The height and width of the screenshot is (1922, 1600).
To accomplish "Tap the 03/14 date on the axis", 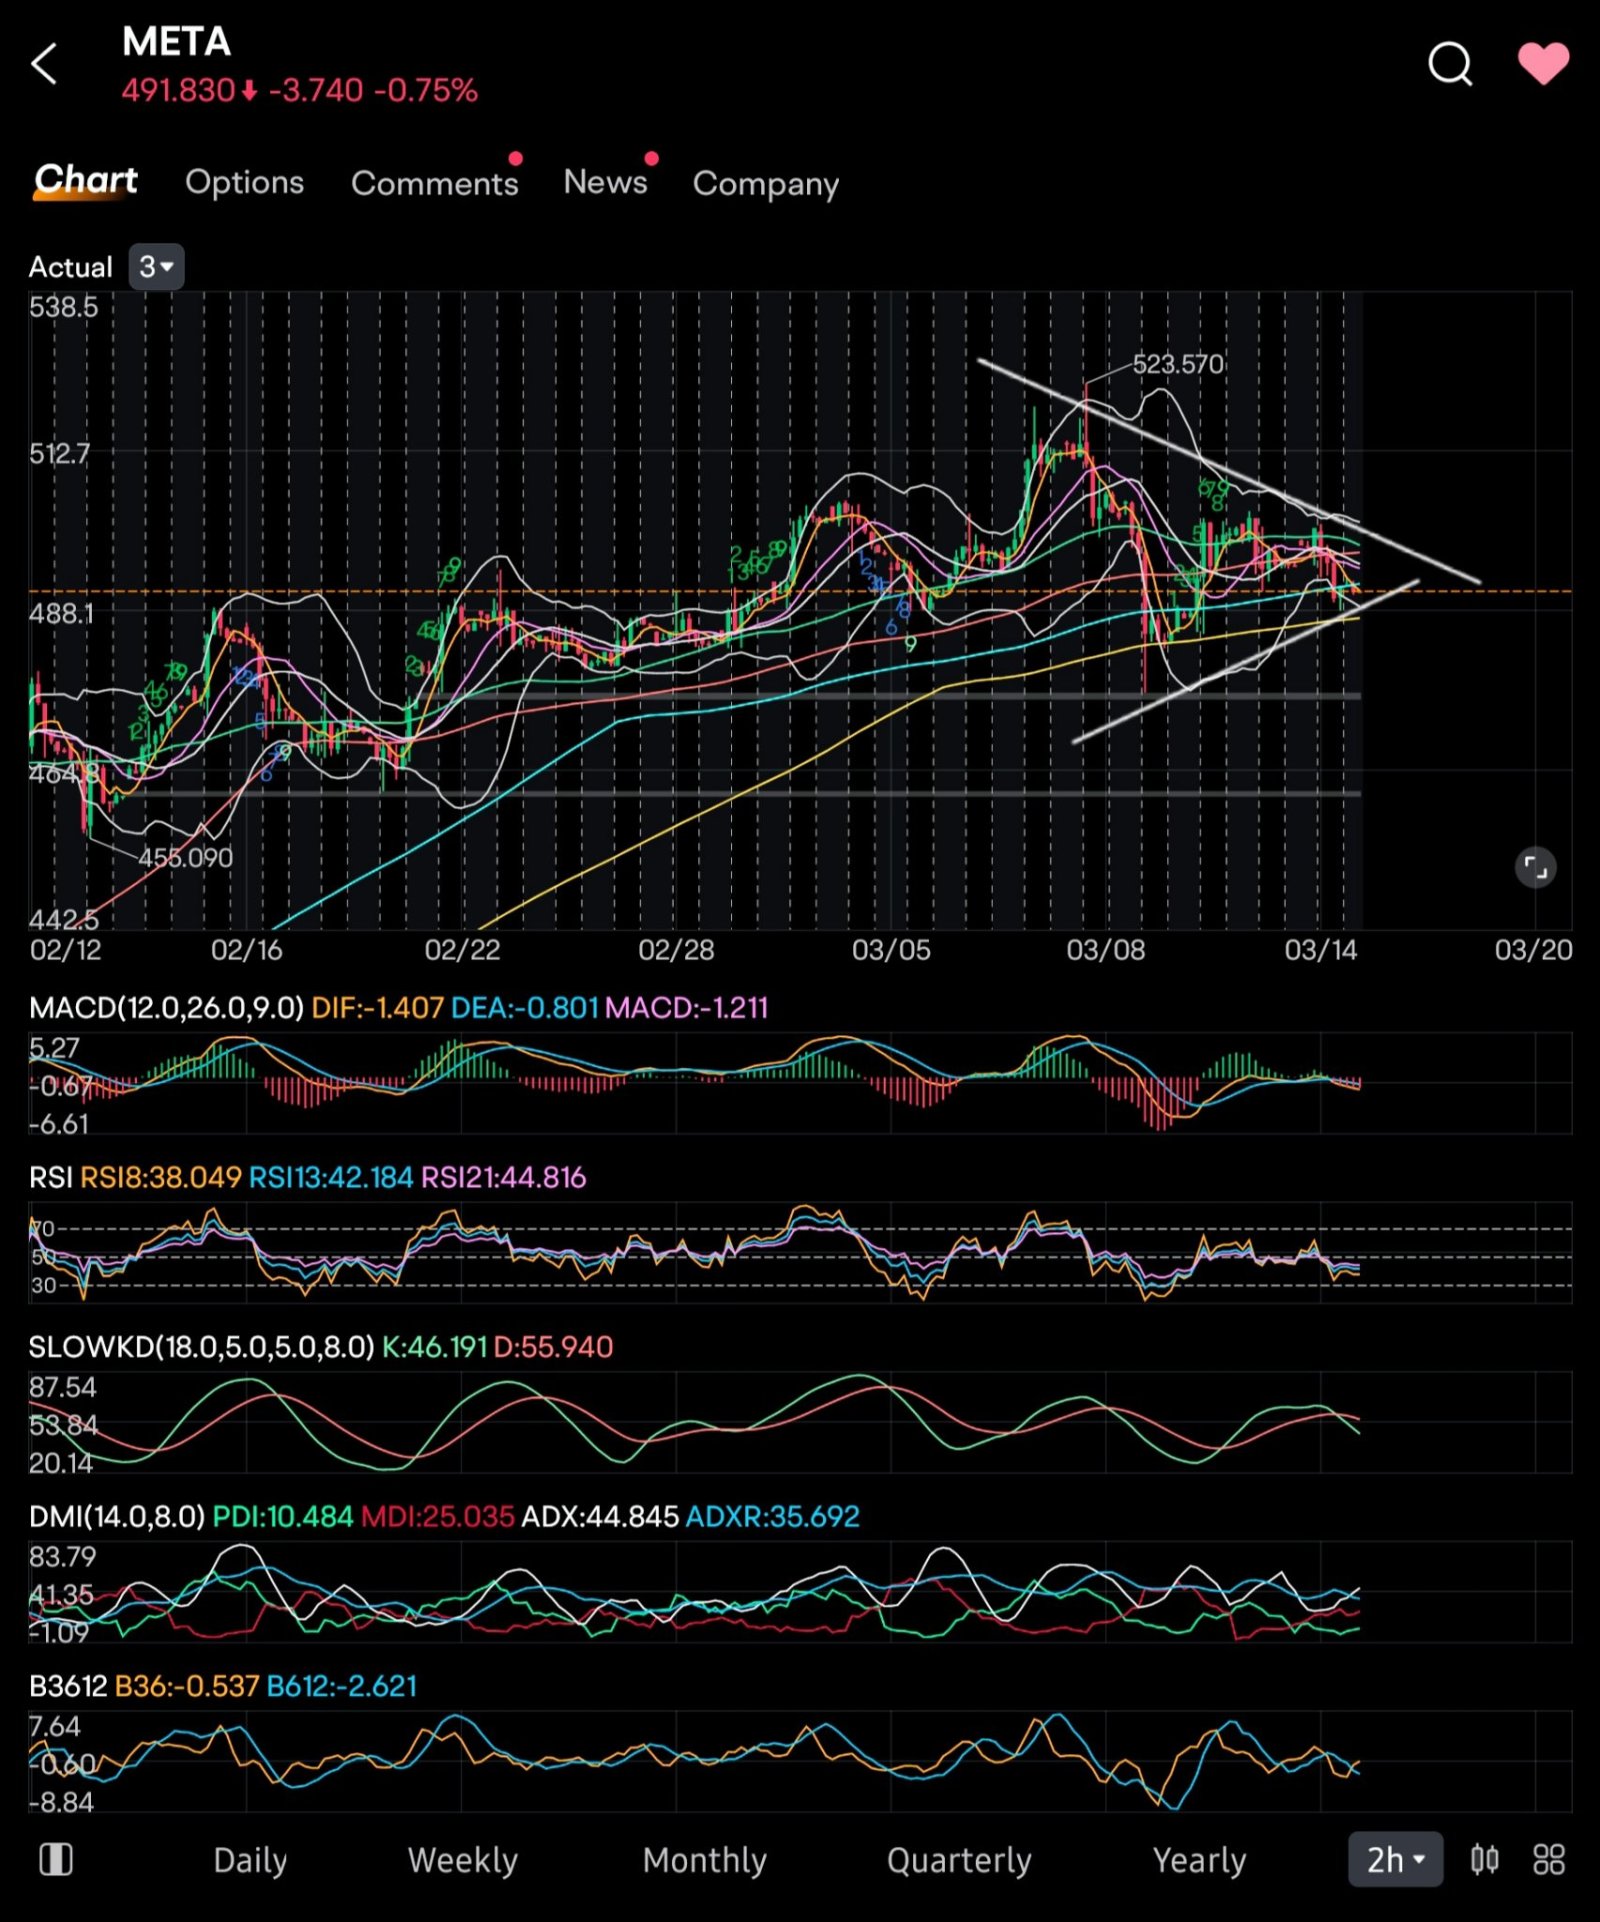I will pos(1320,949).
